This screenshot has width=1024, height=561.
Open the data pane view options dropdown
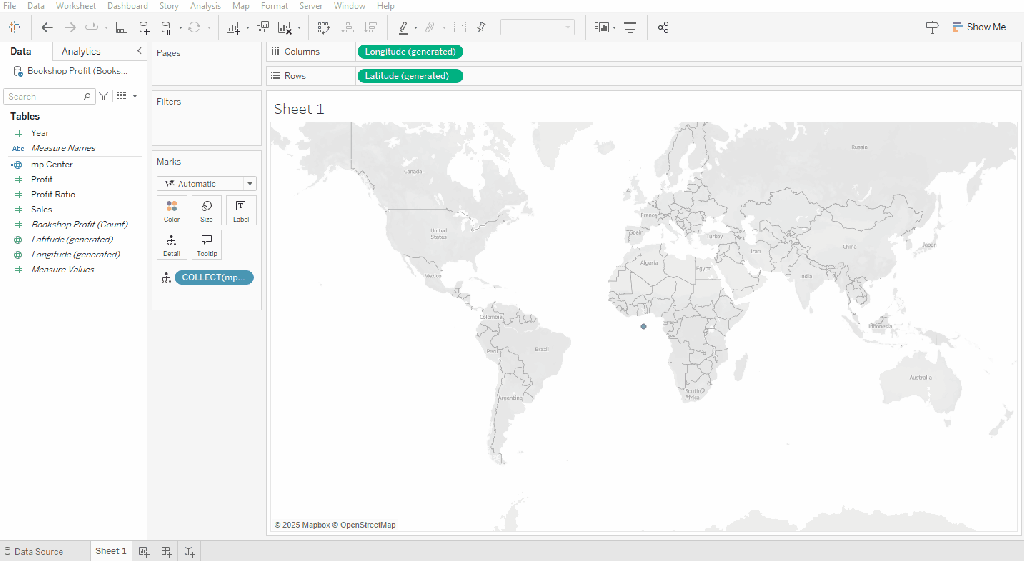(125, 96)
